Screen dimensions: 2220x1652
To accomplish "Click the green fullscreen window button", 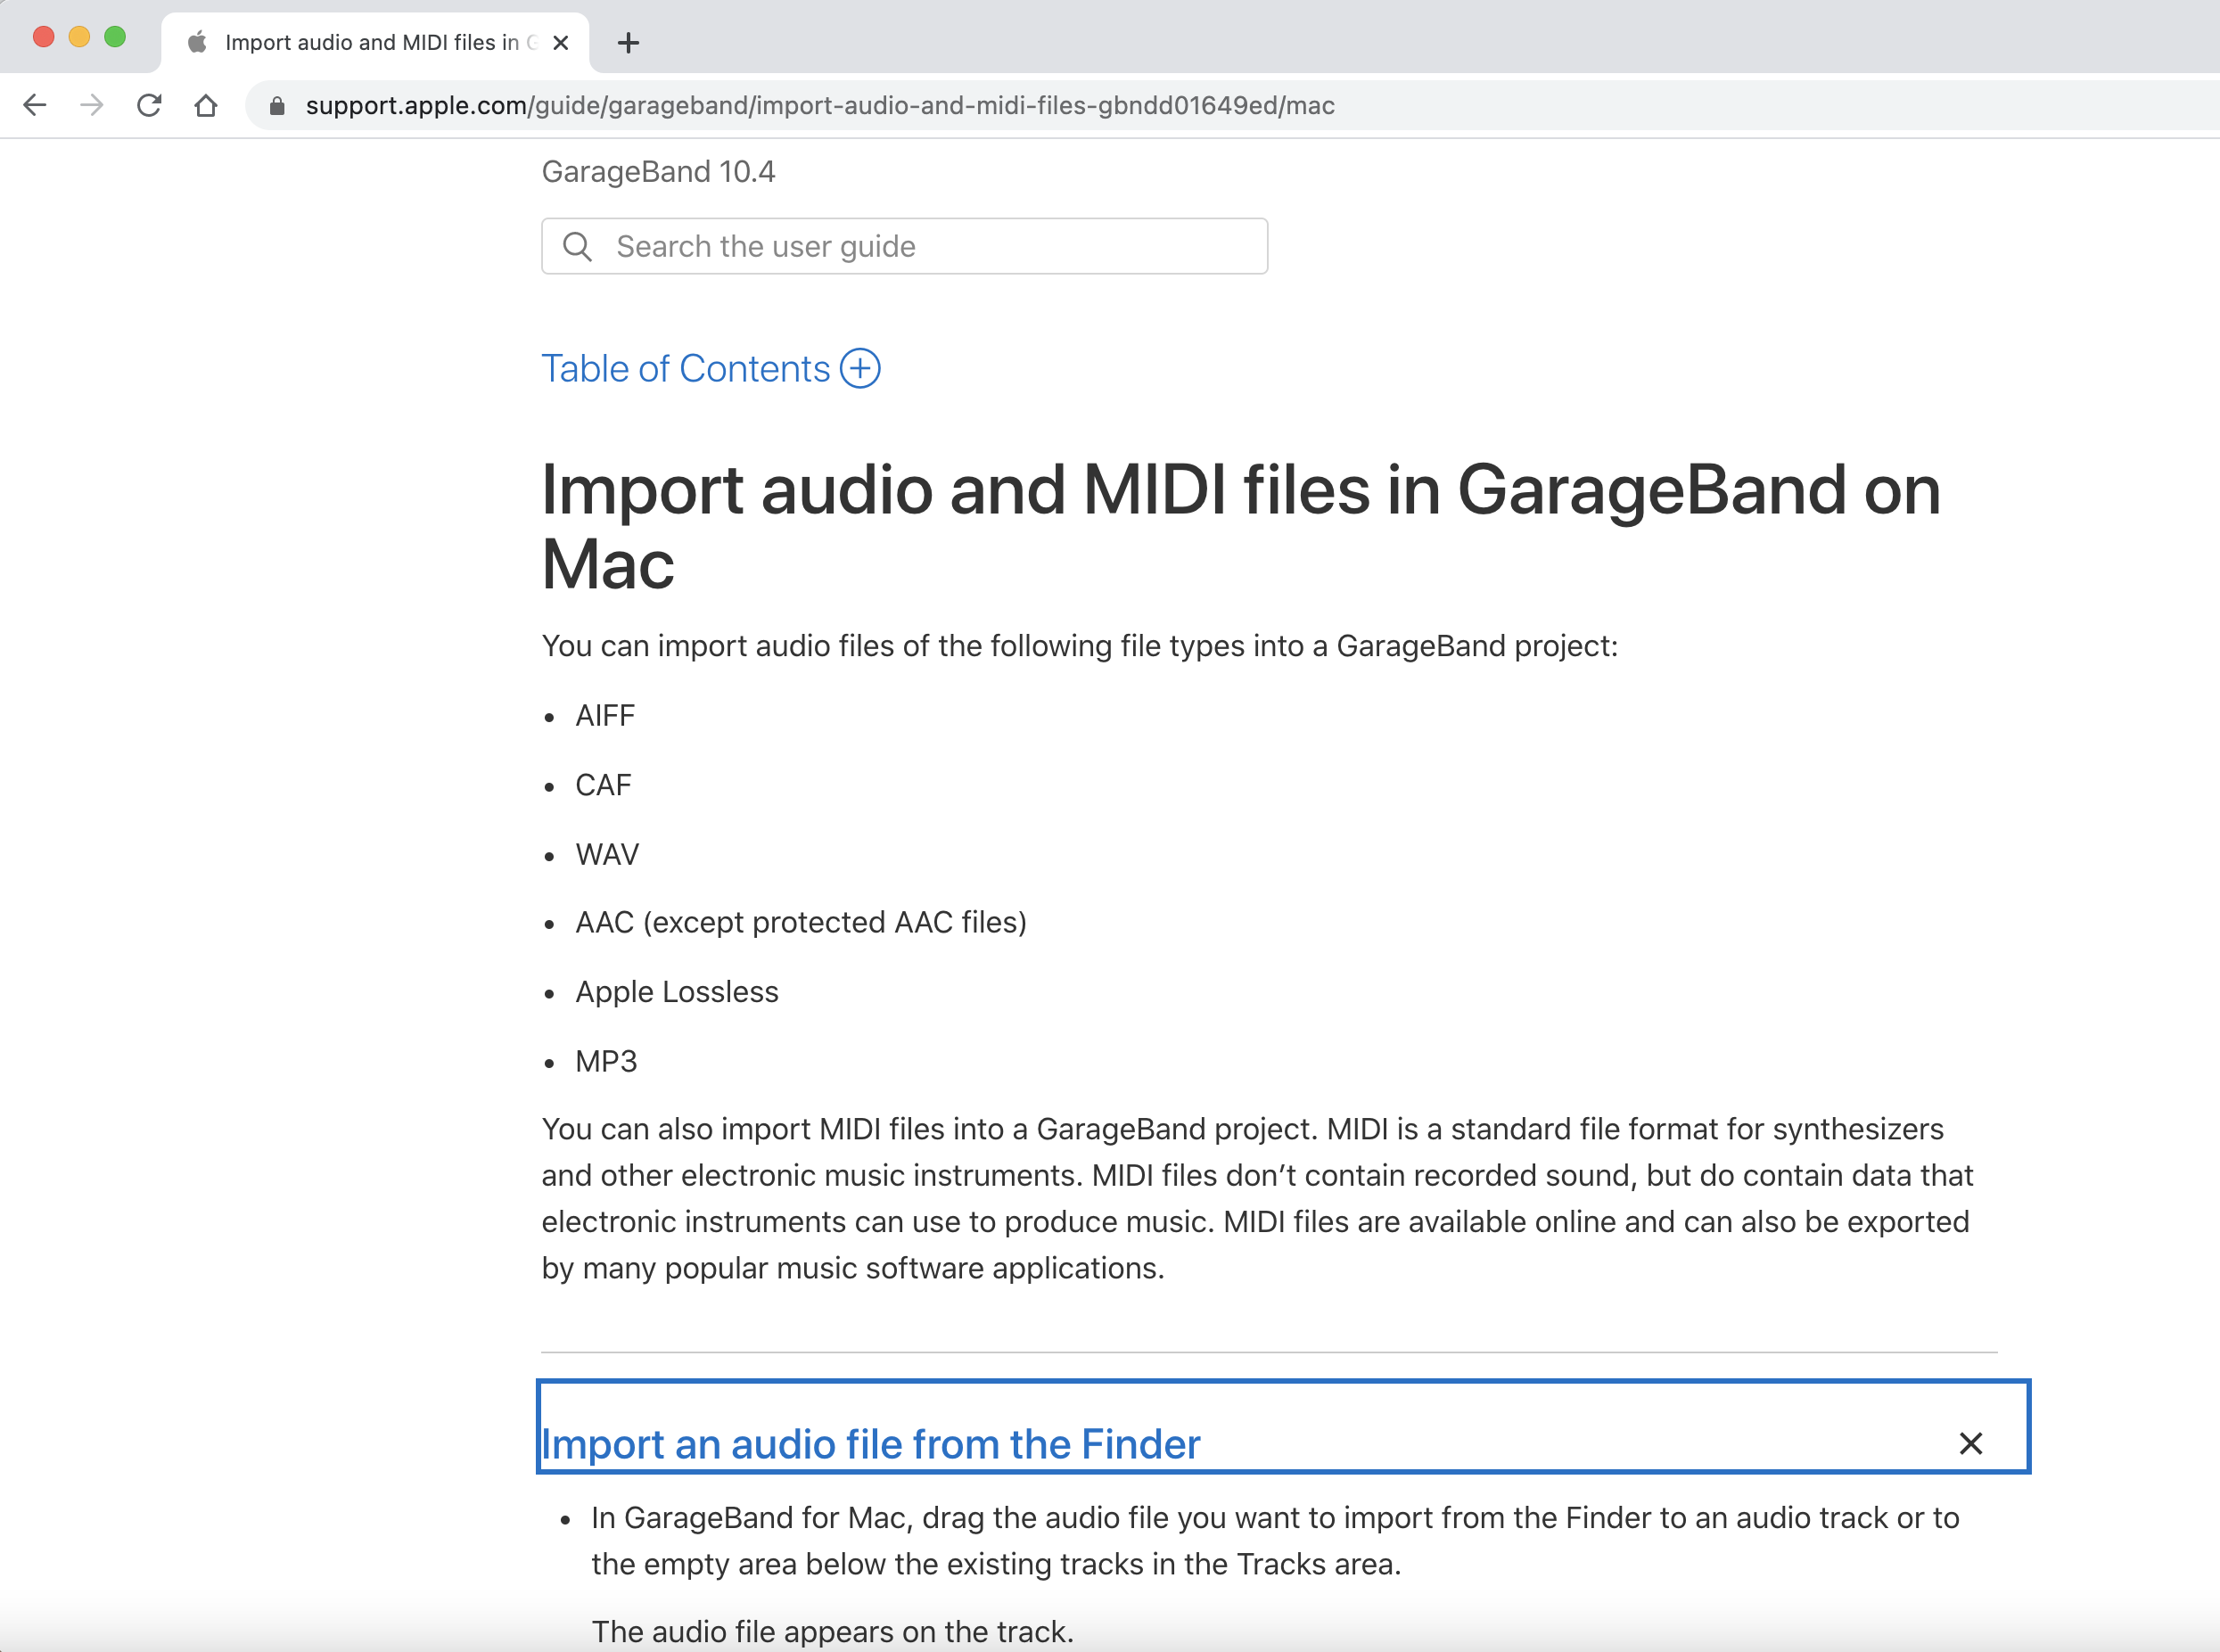I will [x=115, y=37].
